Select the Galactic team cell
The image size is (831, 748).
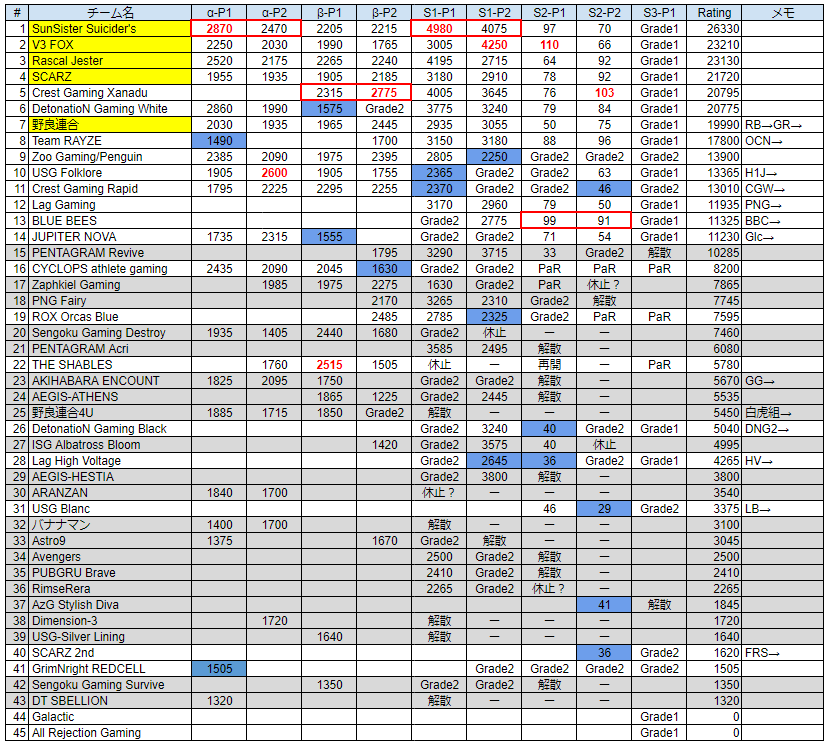tap(110, 717)
